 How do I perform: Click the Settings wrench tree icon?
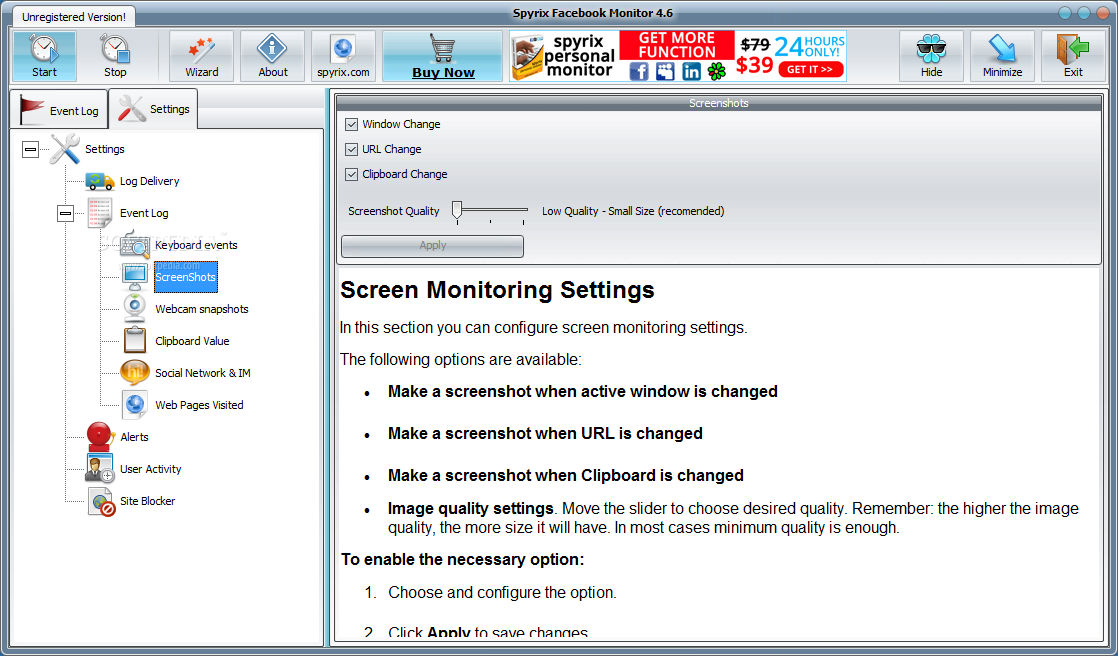65,148
